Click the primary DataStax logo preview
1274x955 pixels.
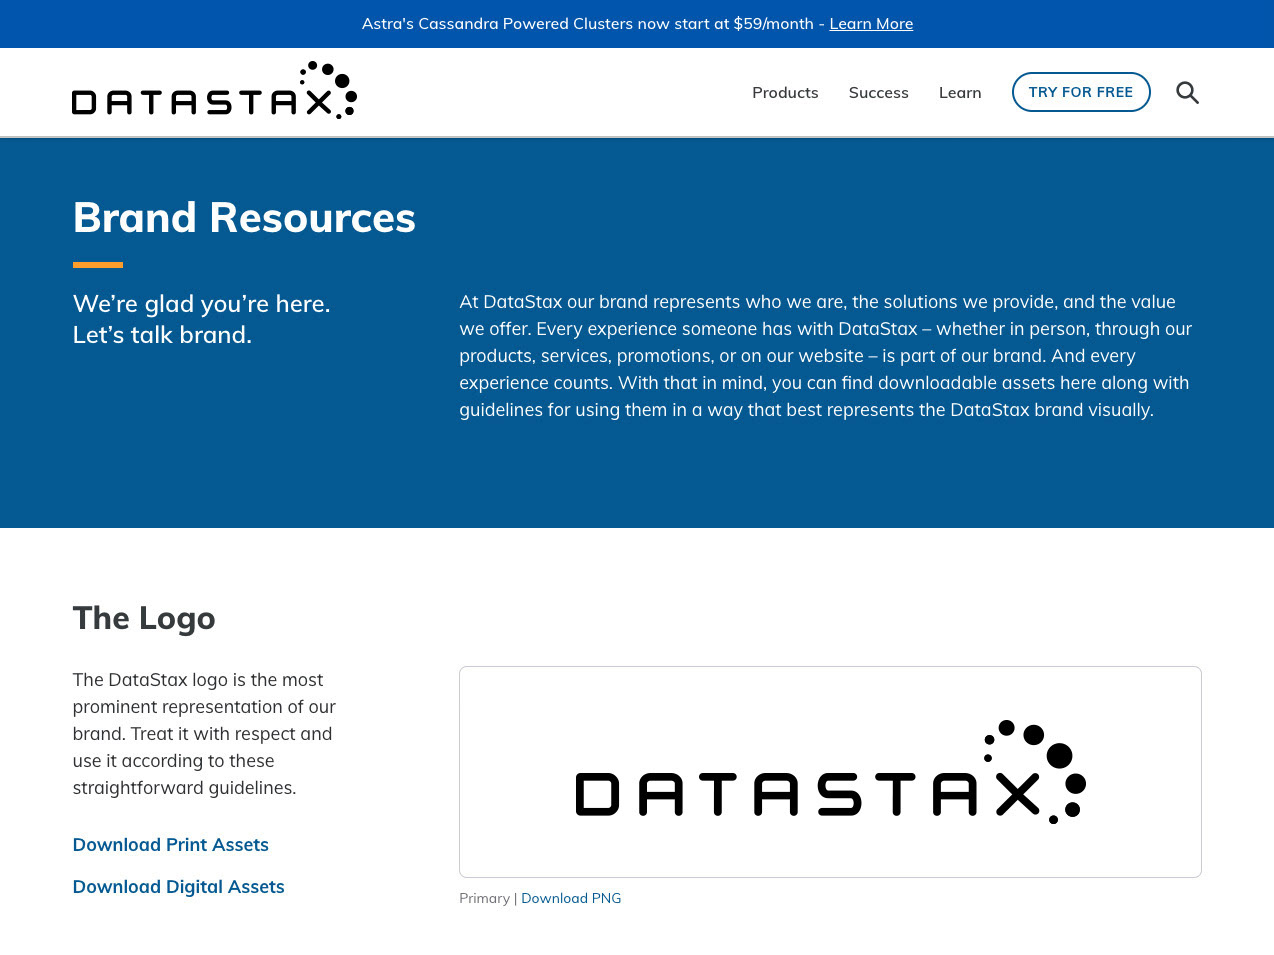coord(830,772)
